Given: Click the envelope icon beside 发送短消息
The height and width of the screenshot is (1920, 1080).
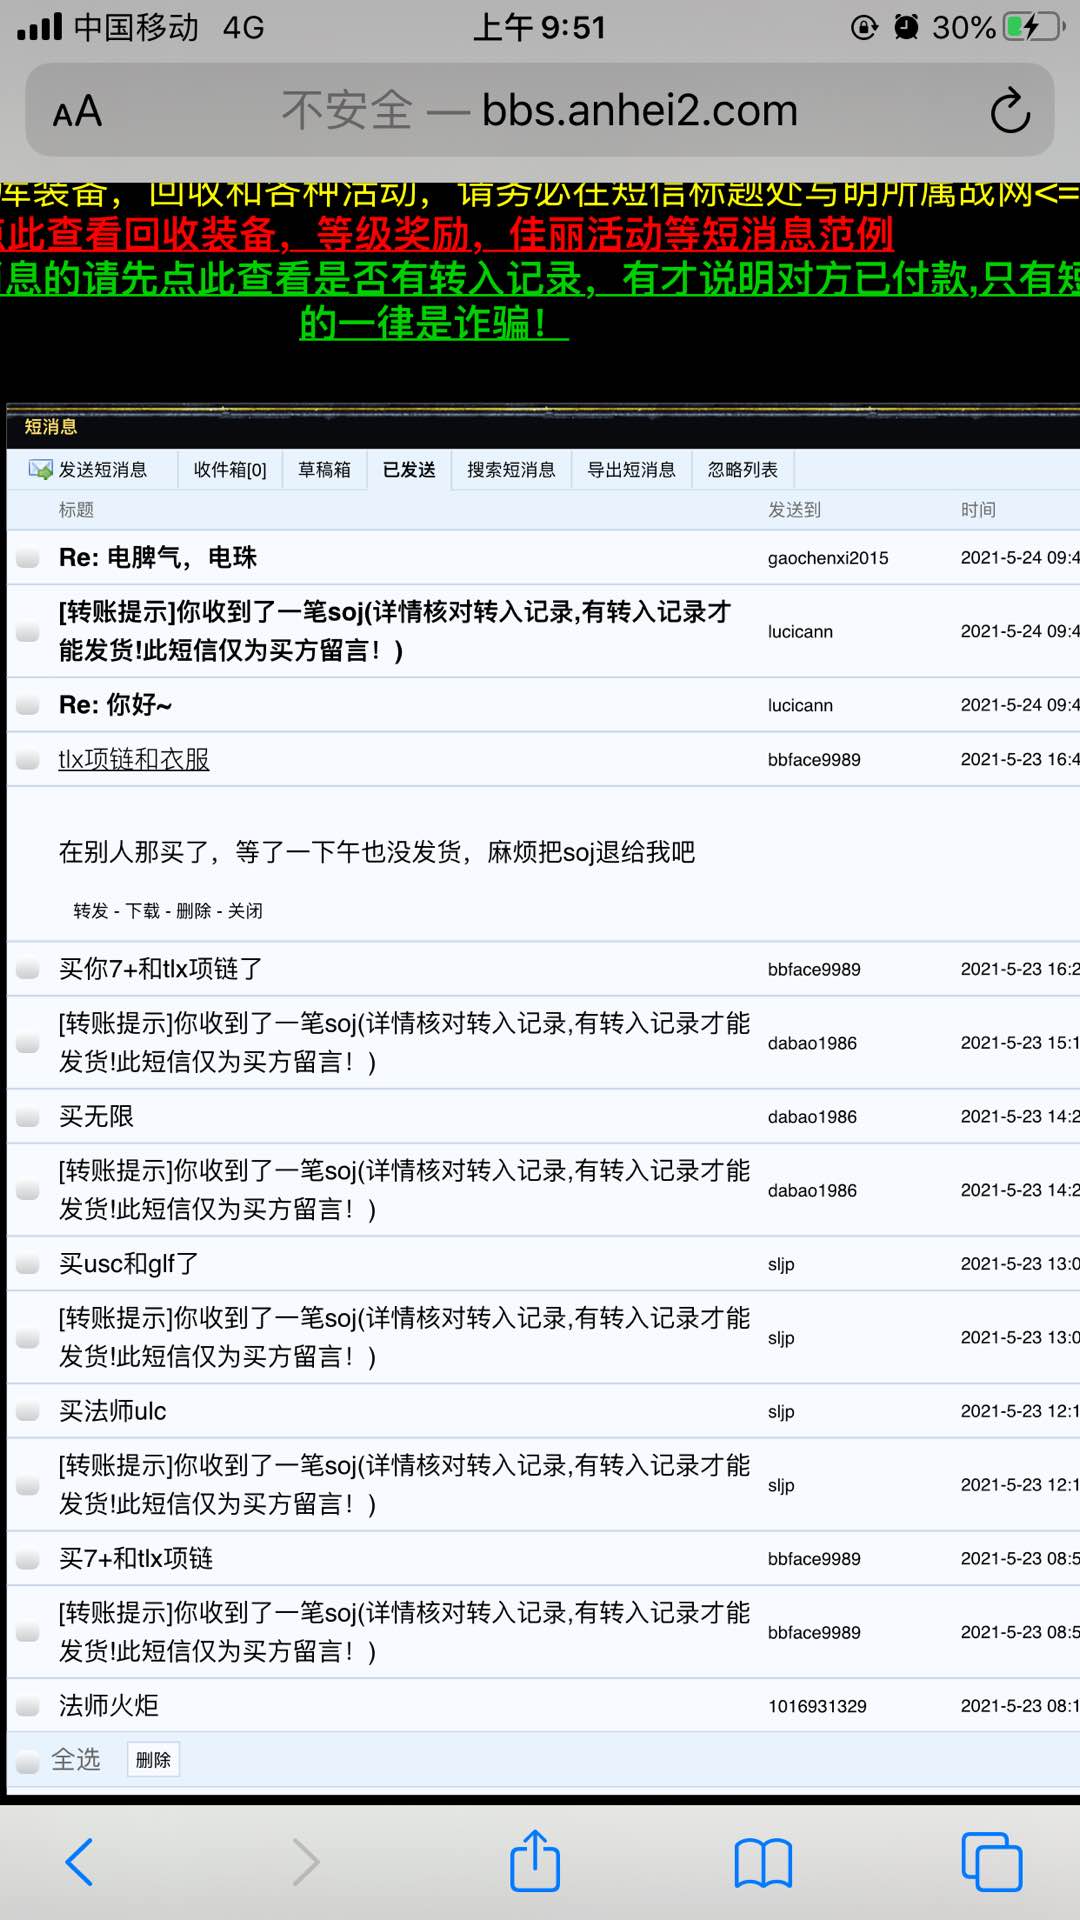Looking at the screenshot, I should 41,470.
